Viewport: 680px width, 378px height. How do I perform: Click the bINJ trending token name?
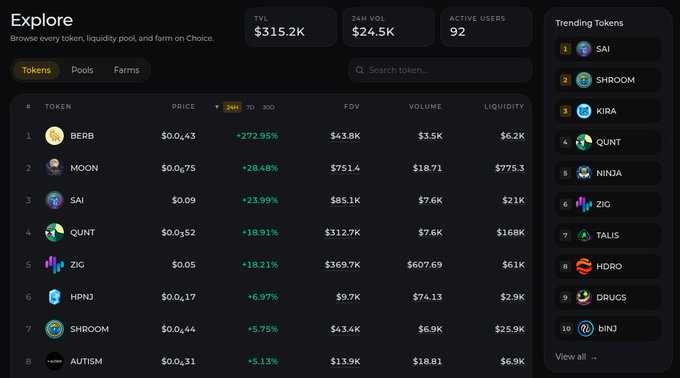pos(608,329)
